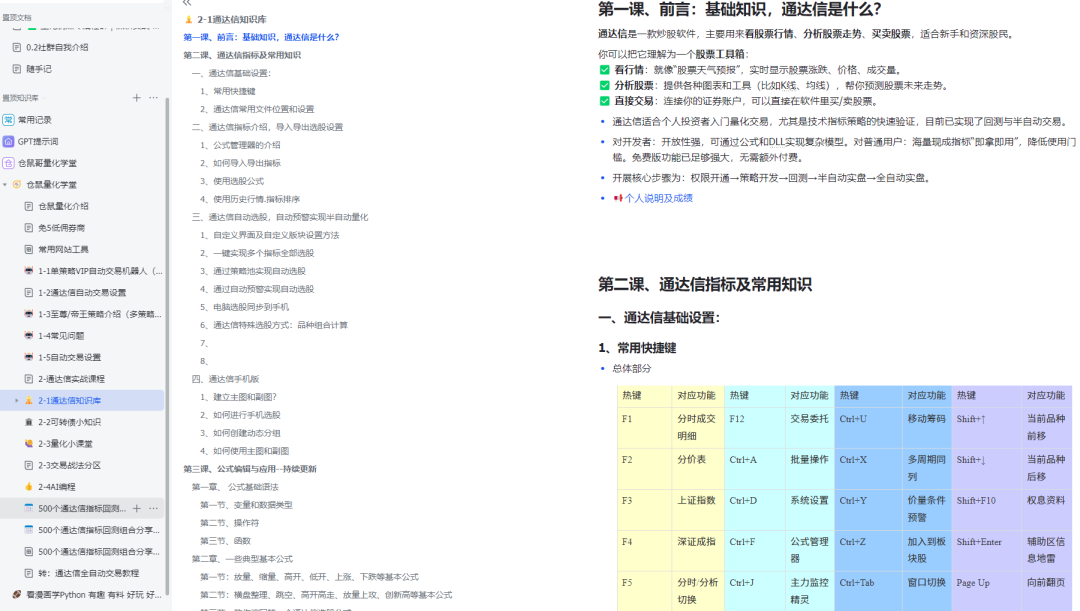
Task: Click the page icon beside 仓鼠量化介绍
Action: pos(28,206)
